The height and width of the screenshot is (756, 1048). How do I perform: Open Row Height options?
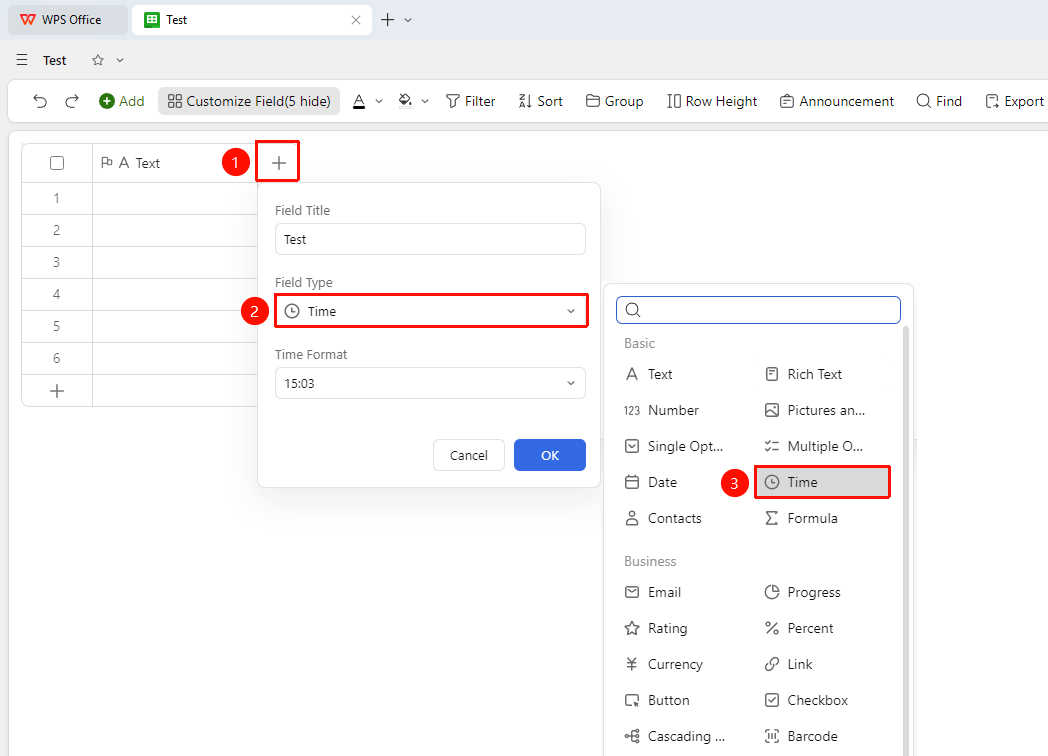[x=712, y=101]
